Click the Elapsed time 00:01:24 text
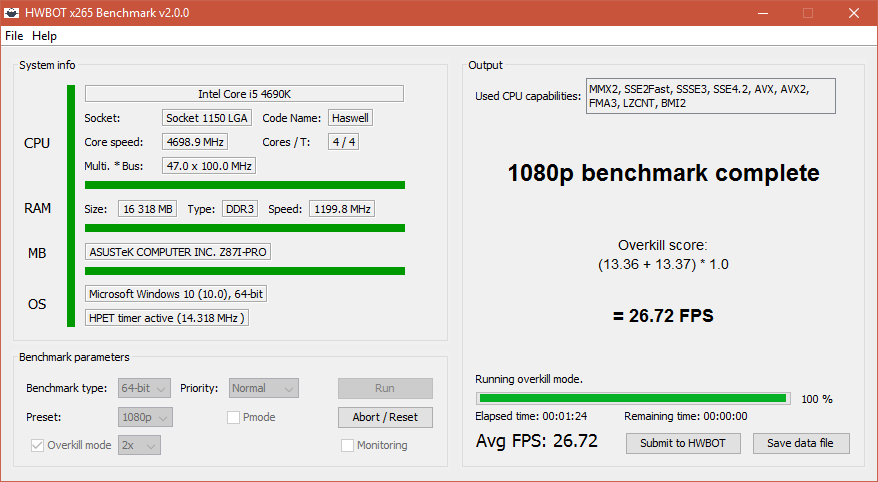This screenshot has width=878, height=482. coord(531,416)
